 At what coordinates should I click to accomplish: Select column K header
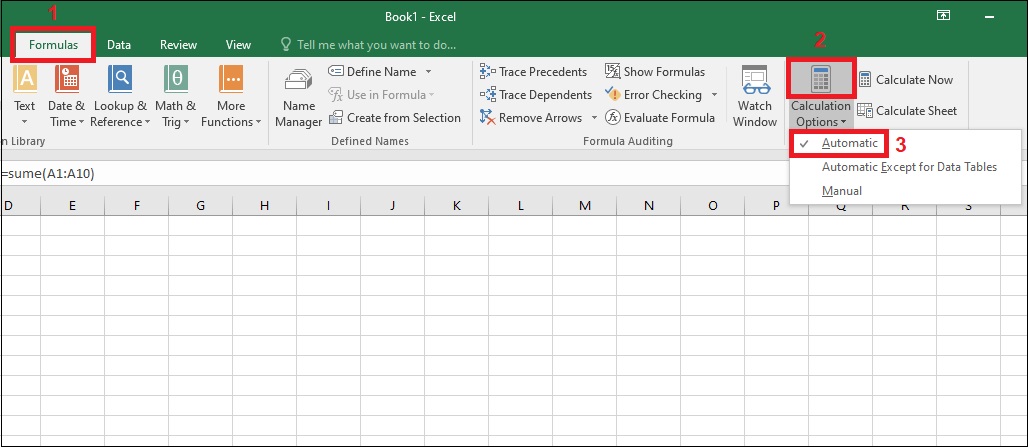pyautogui.click(x=456, y=206)
